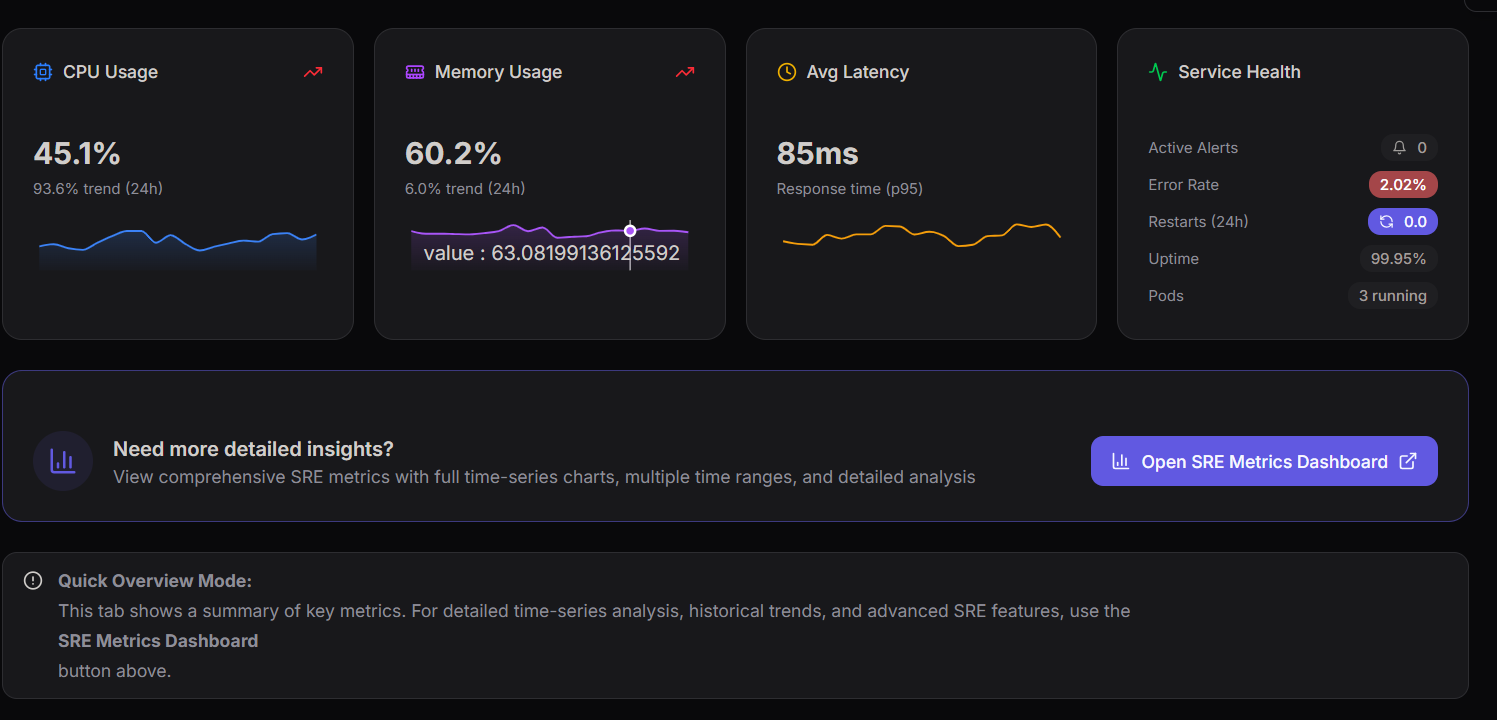
Task: Click the latency sparkline on Avg Latency card
Action: tap(920, 237)
